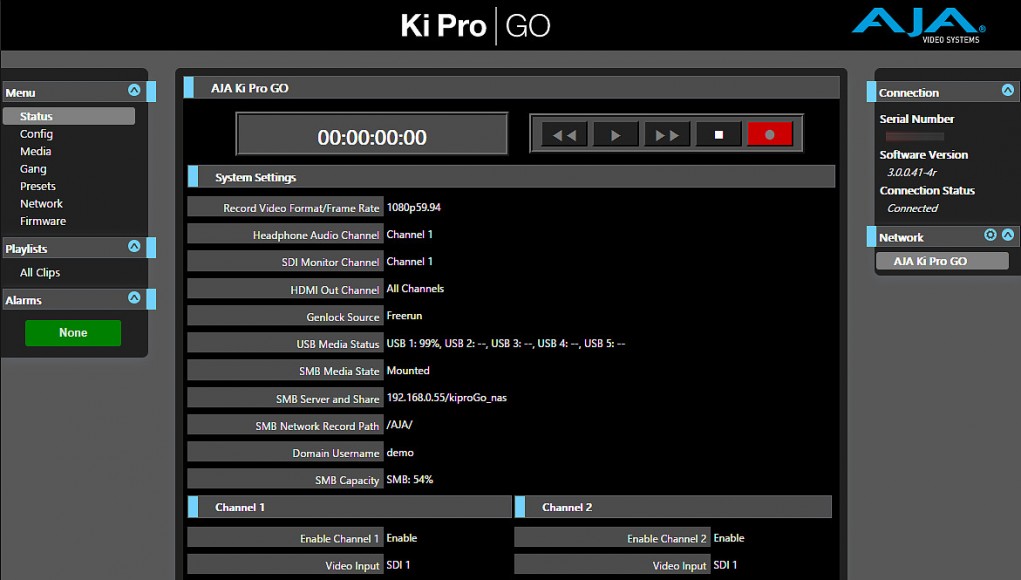Click the demo domain username value
Image resolution: width=1021 pixels, height=580 pixels.
[400, 452]
